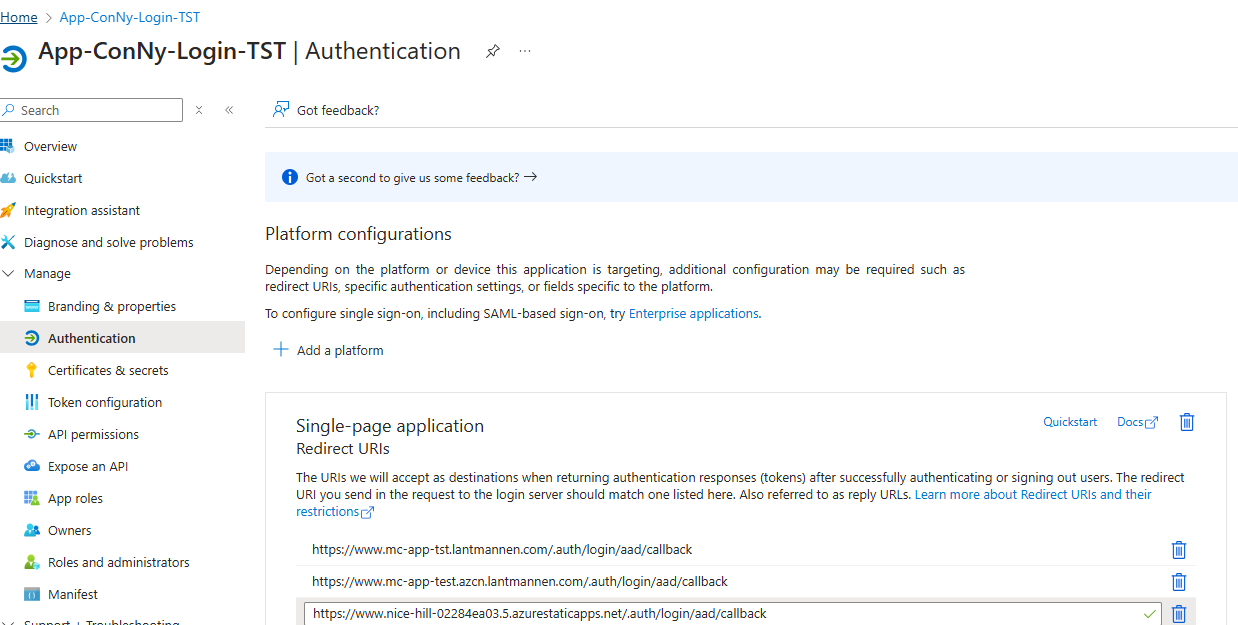The image size is (1238, 625).
Task: Click the sidebar Search field
Action: [91, 110]
